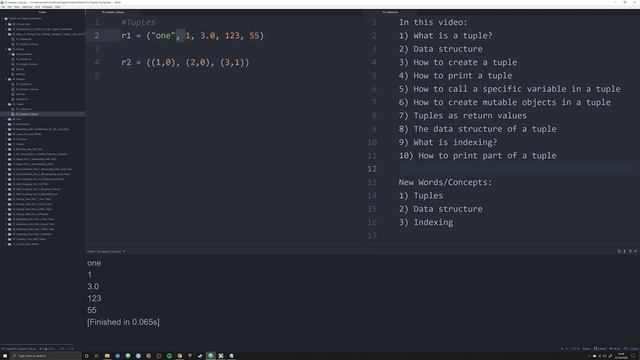This screenshot has height=360, width=640.
Task: Switch to the right editor pane's file tab
Action: (390, 12)
